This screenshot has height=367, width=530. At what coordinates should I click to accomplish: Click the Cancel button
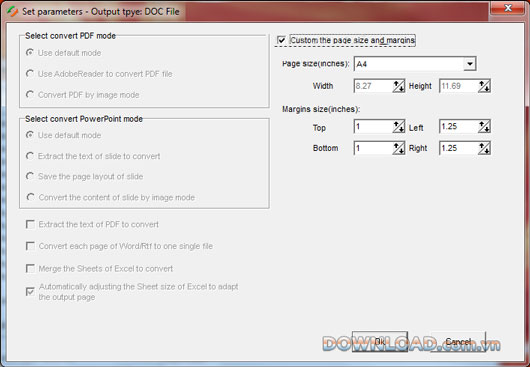[458, 342]
